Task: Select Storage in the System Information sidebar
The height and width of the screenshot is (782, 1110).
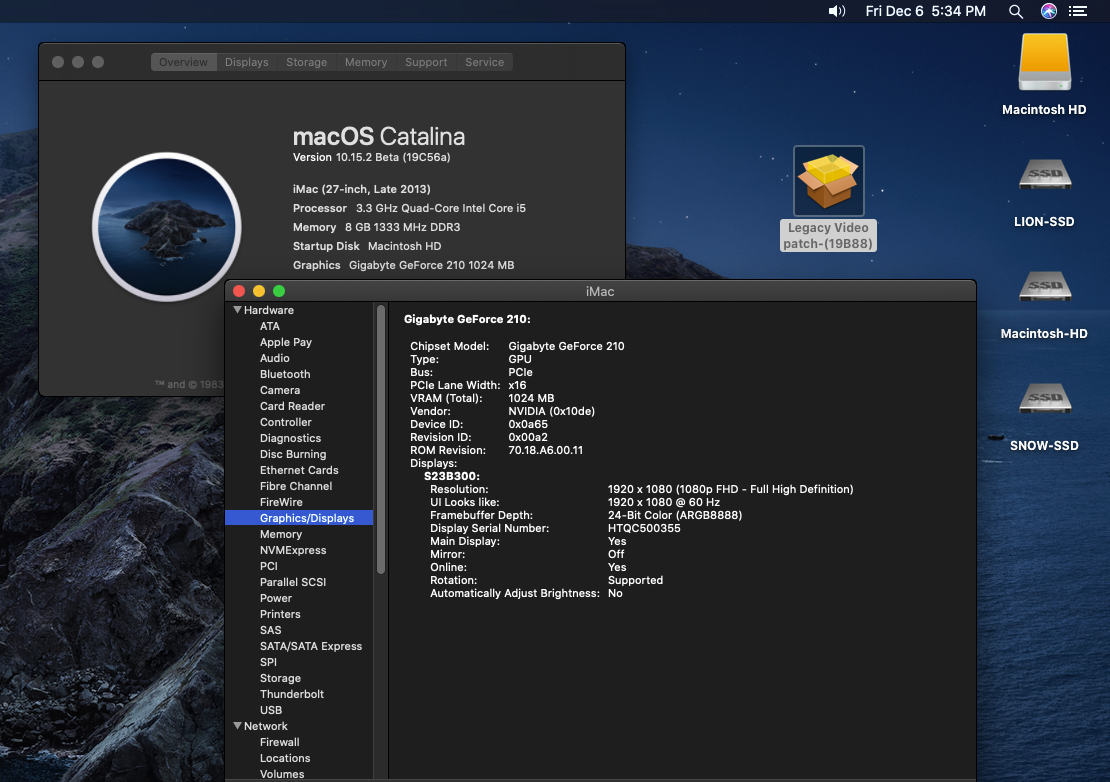Action: pyautogui.click(x=280, y=678)
